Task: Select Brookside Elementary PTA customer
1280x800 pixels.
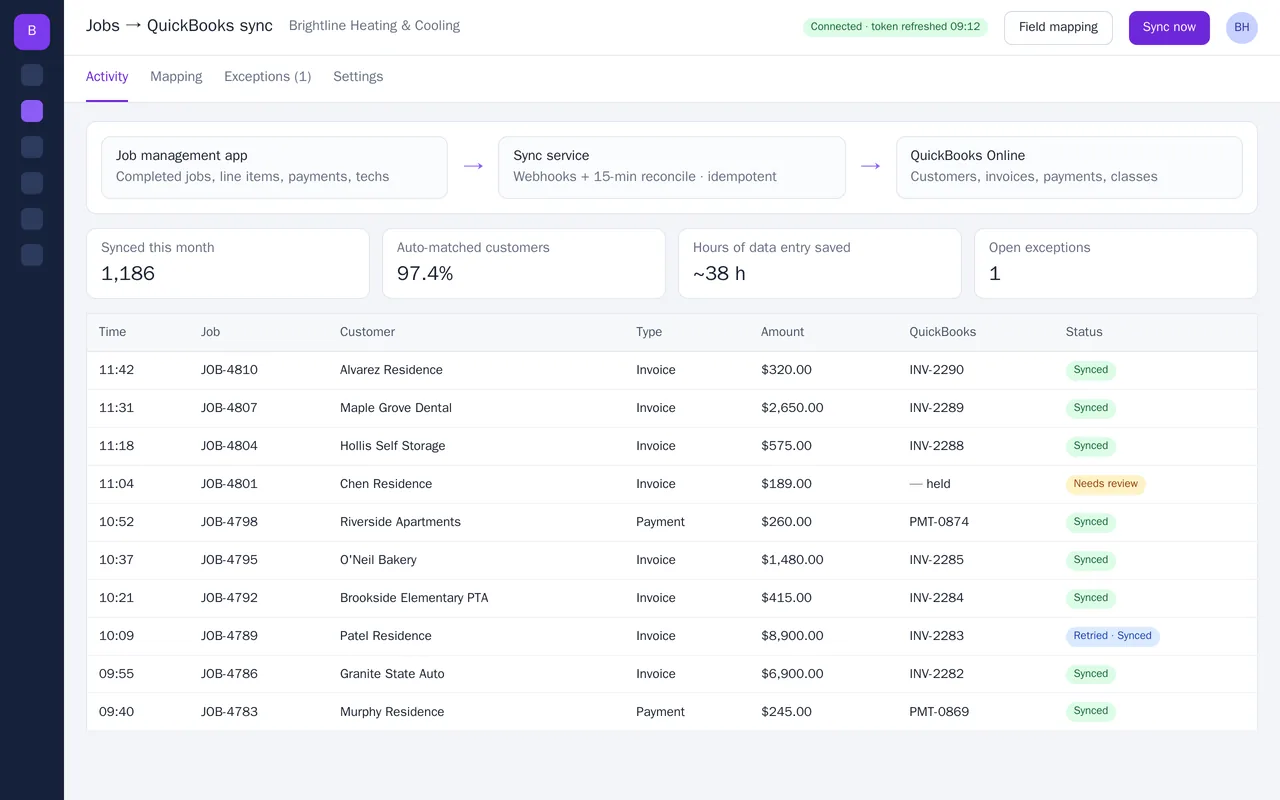Action: click(414, 598)
